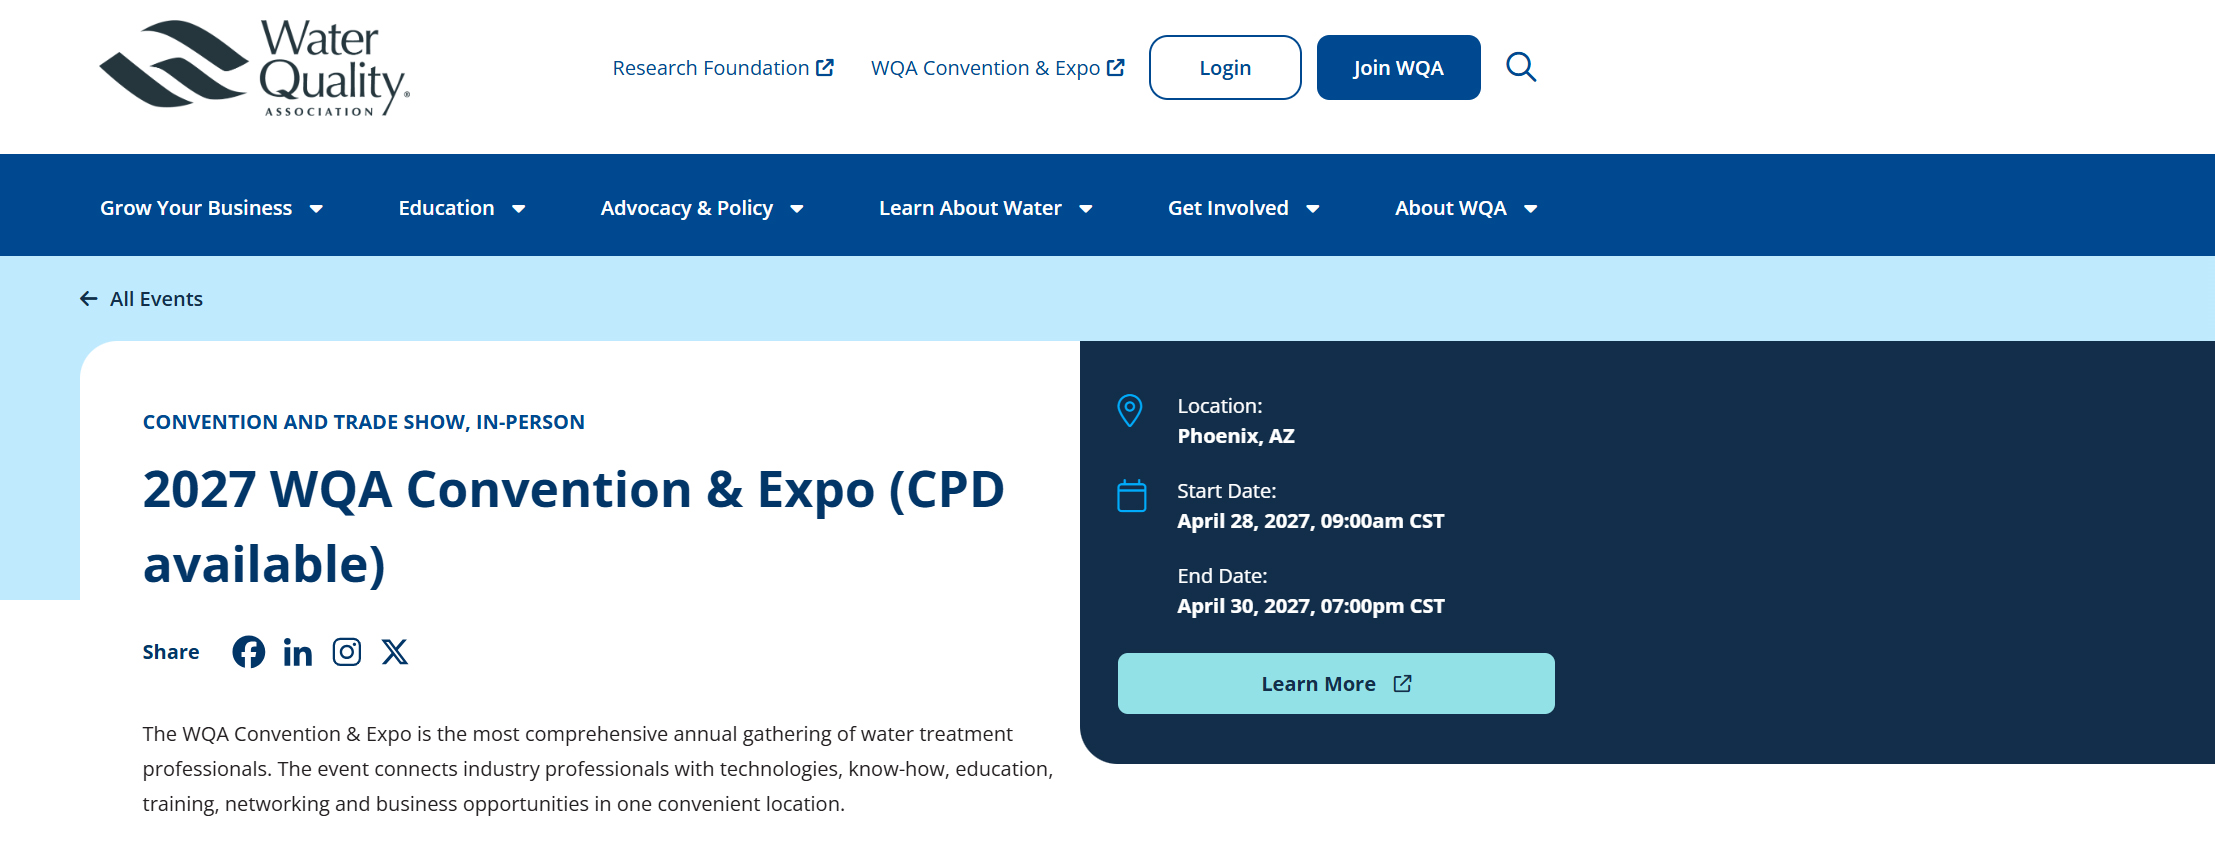Click the Join WQA button
Image resolution: width=2215 pixels, height=850 pixels.
click(x=1399, y=68)
